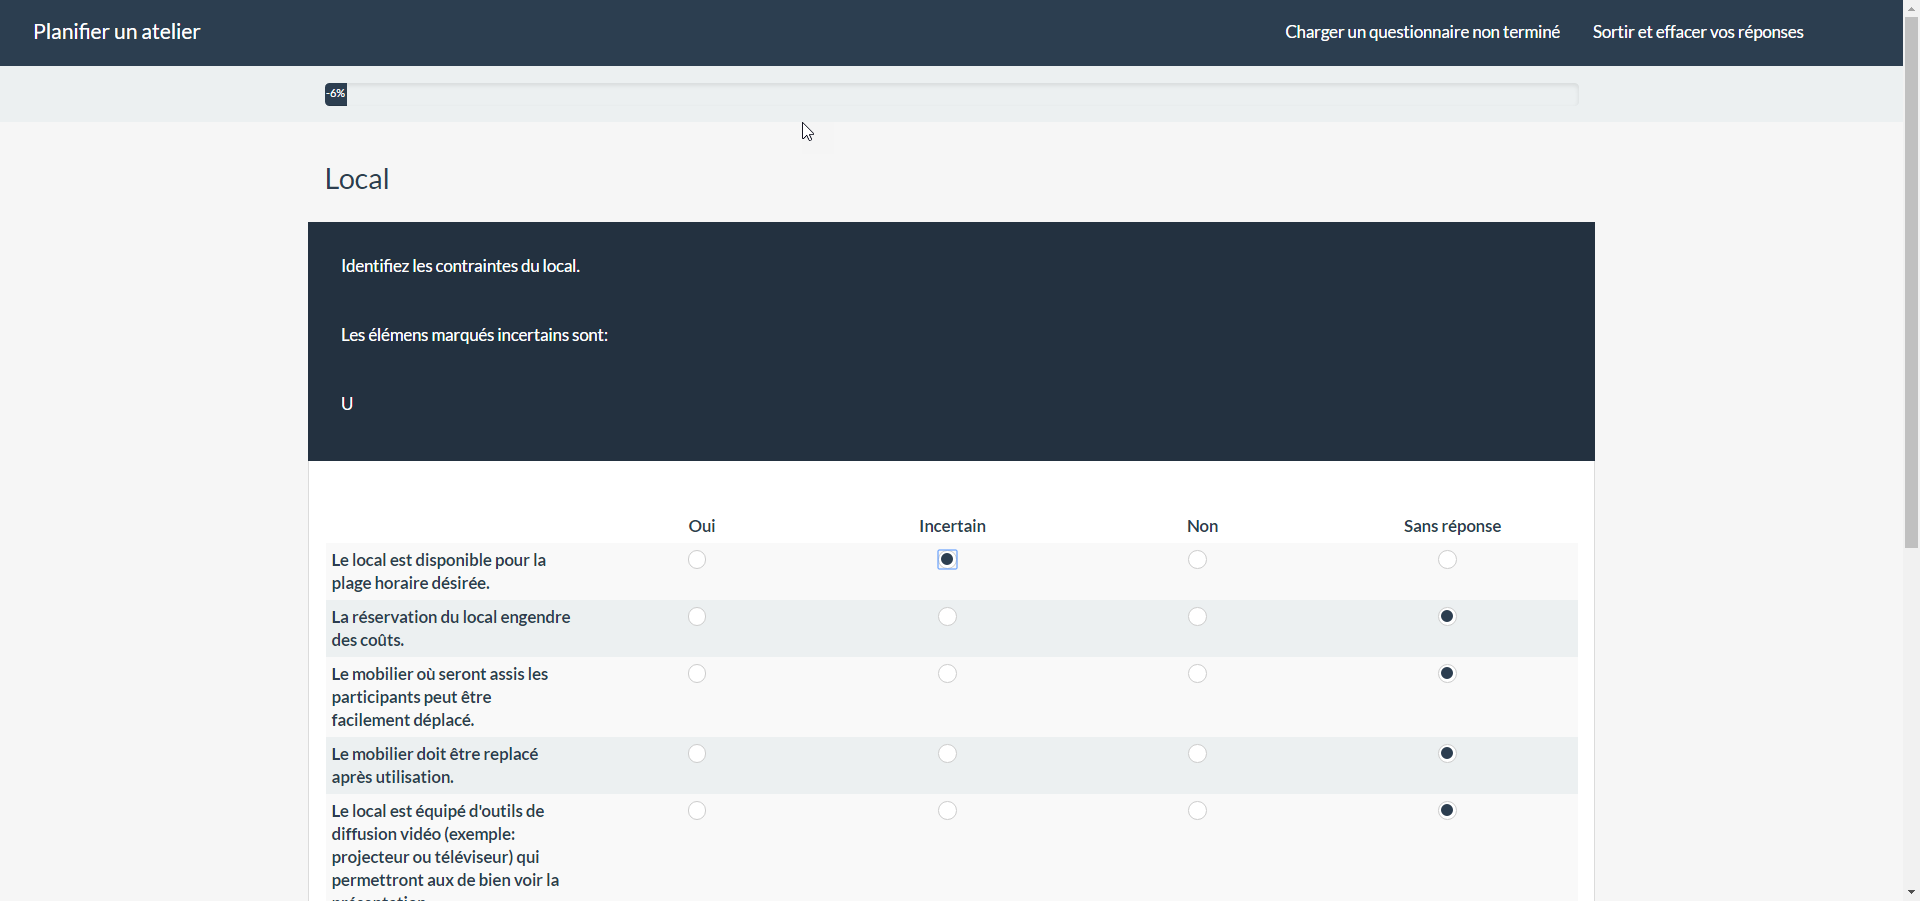Select Incertain for local disponible question
Viewport: 1920px width, 901px height.
point(947,560)
